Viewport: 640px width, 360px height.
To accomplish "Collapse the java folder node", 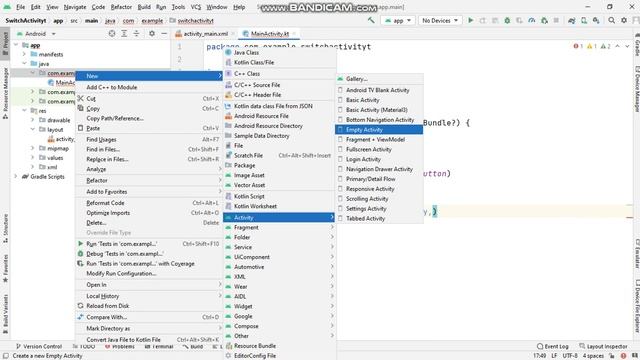I will pos(24,64).
